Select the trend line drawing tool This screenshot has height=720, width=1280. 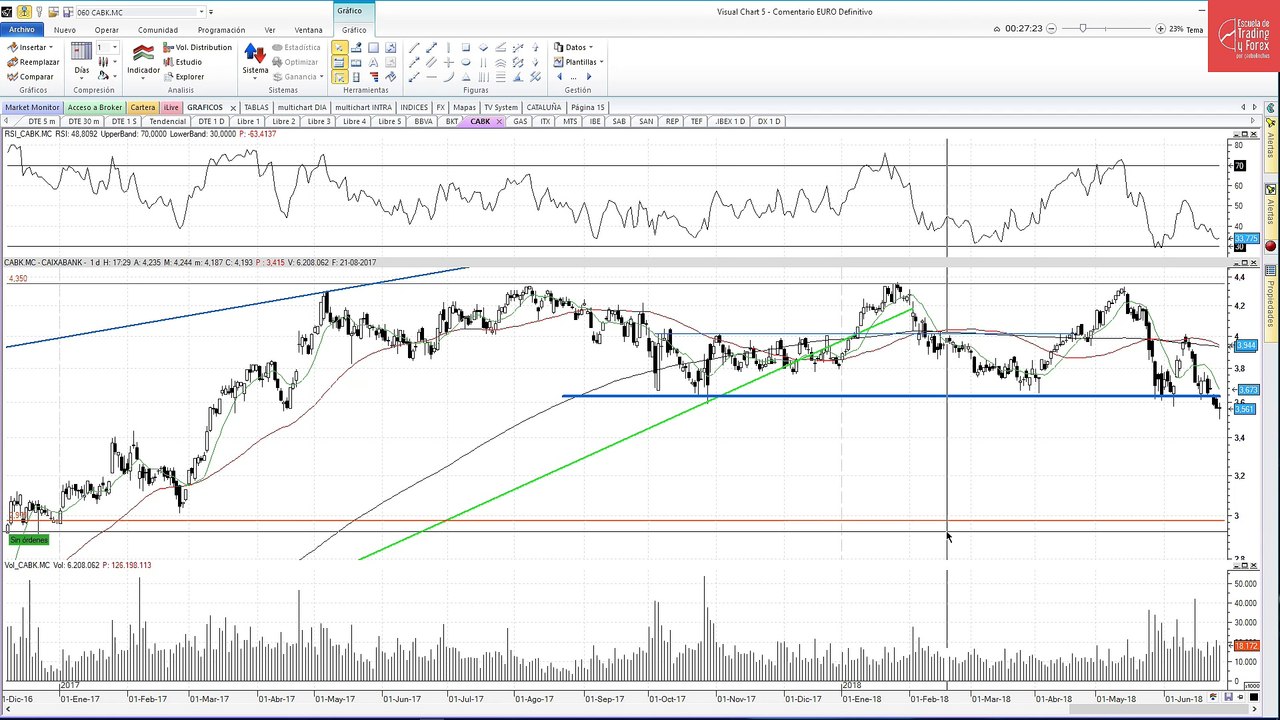pos(415,47)
